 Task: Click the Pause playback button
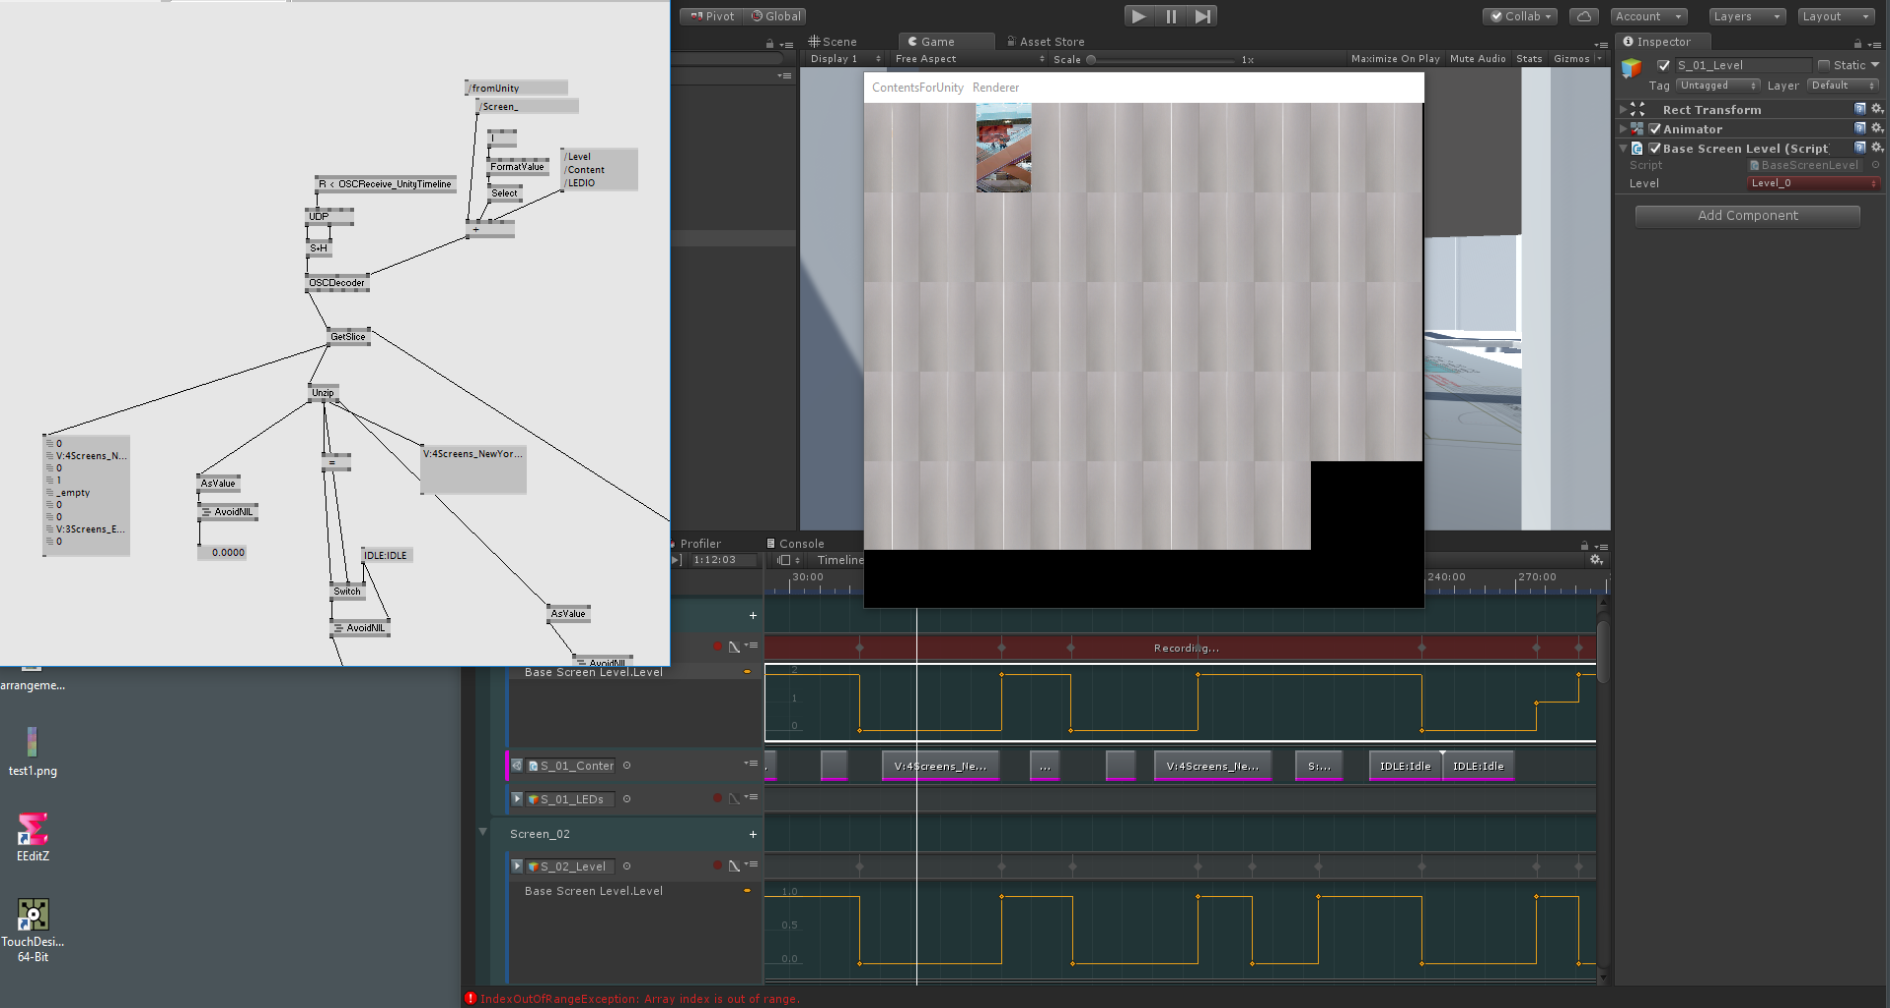[x=1170, y=16]
